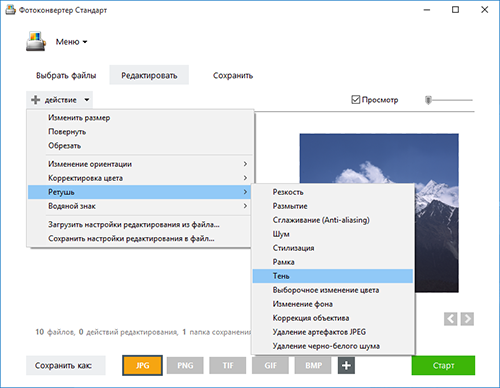Choose Сохранить настройки редактирования в файл

click(140, 238)
